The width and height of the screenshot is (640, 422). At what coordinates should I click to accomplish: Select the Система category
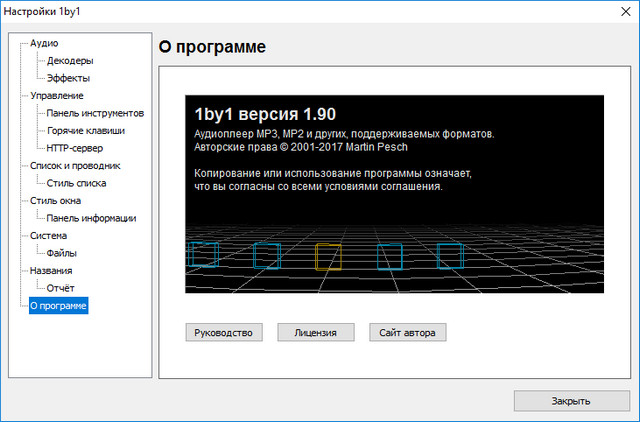pyautogui.click(x=48, y=236)
